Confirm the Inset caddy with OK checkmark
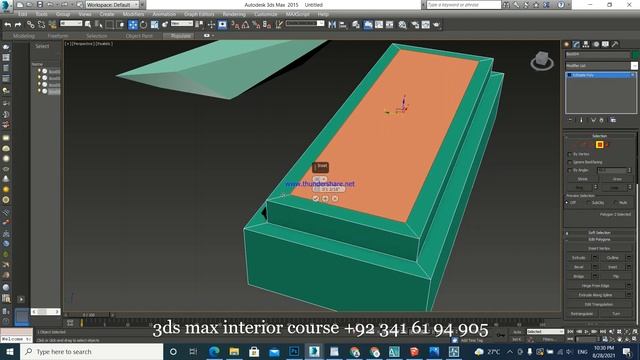 [316, 198]
